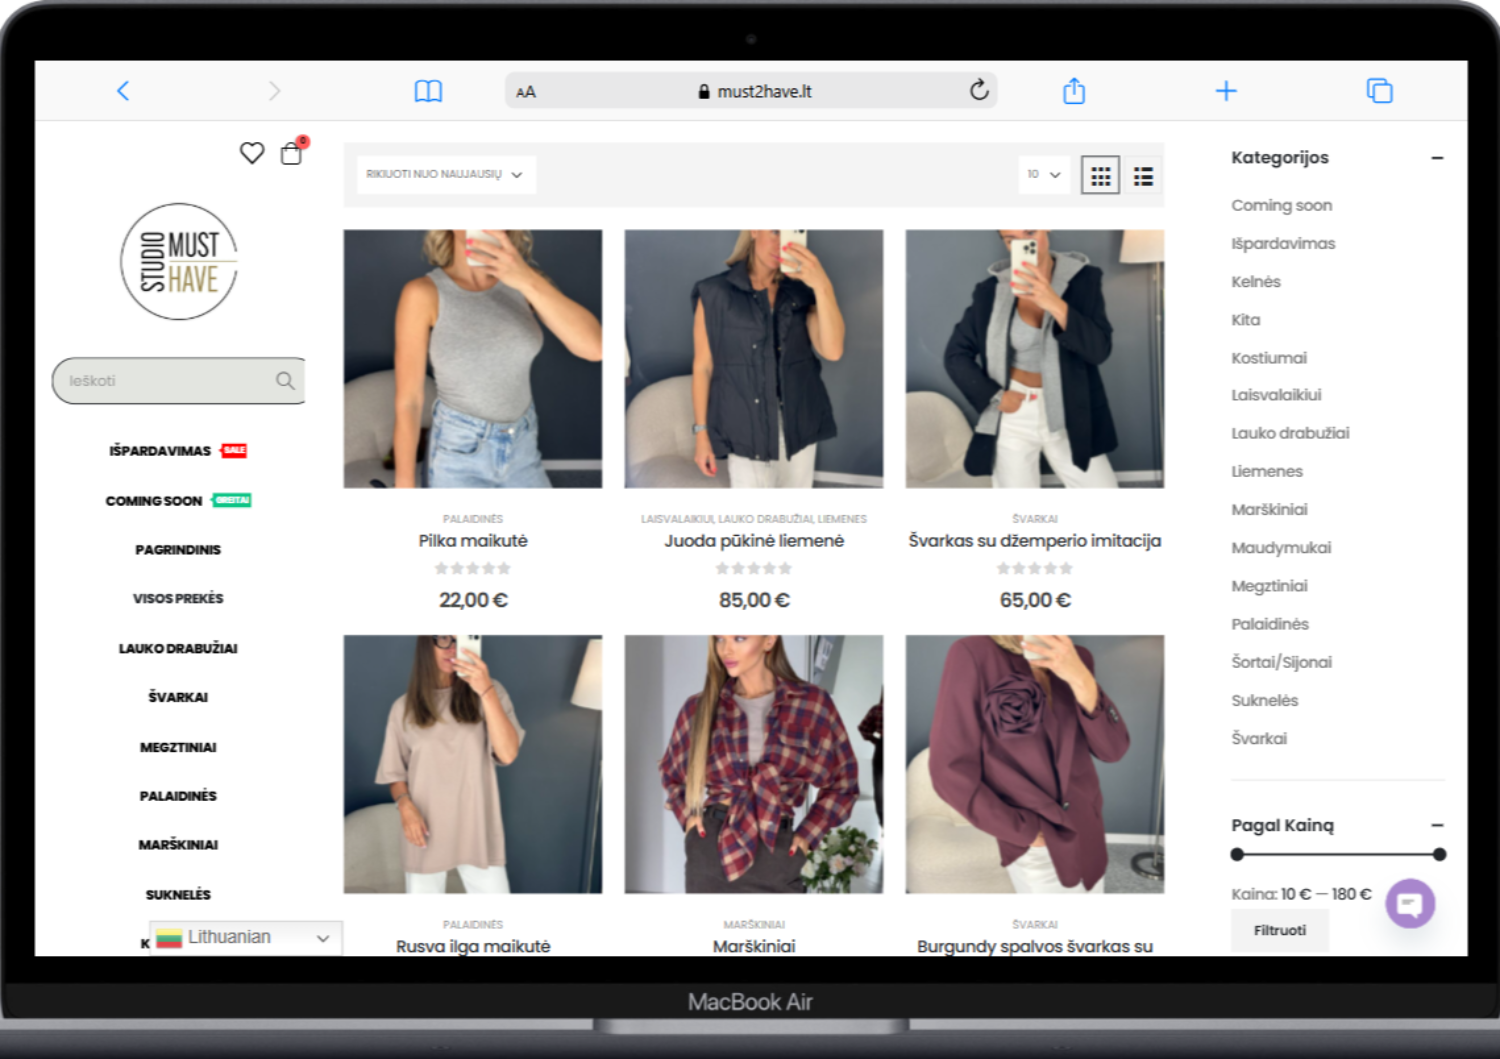Screen dimensions: 1500x1059
Task: Open Safari bookmarks book icon
Action: click(x=428, y=91)
